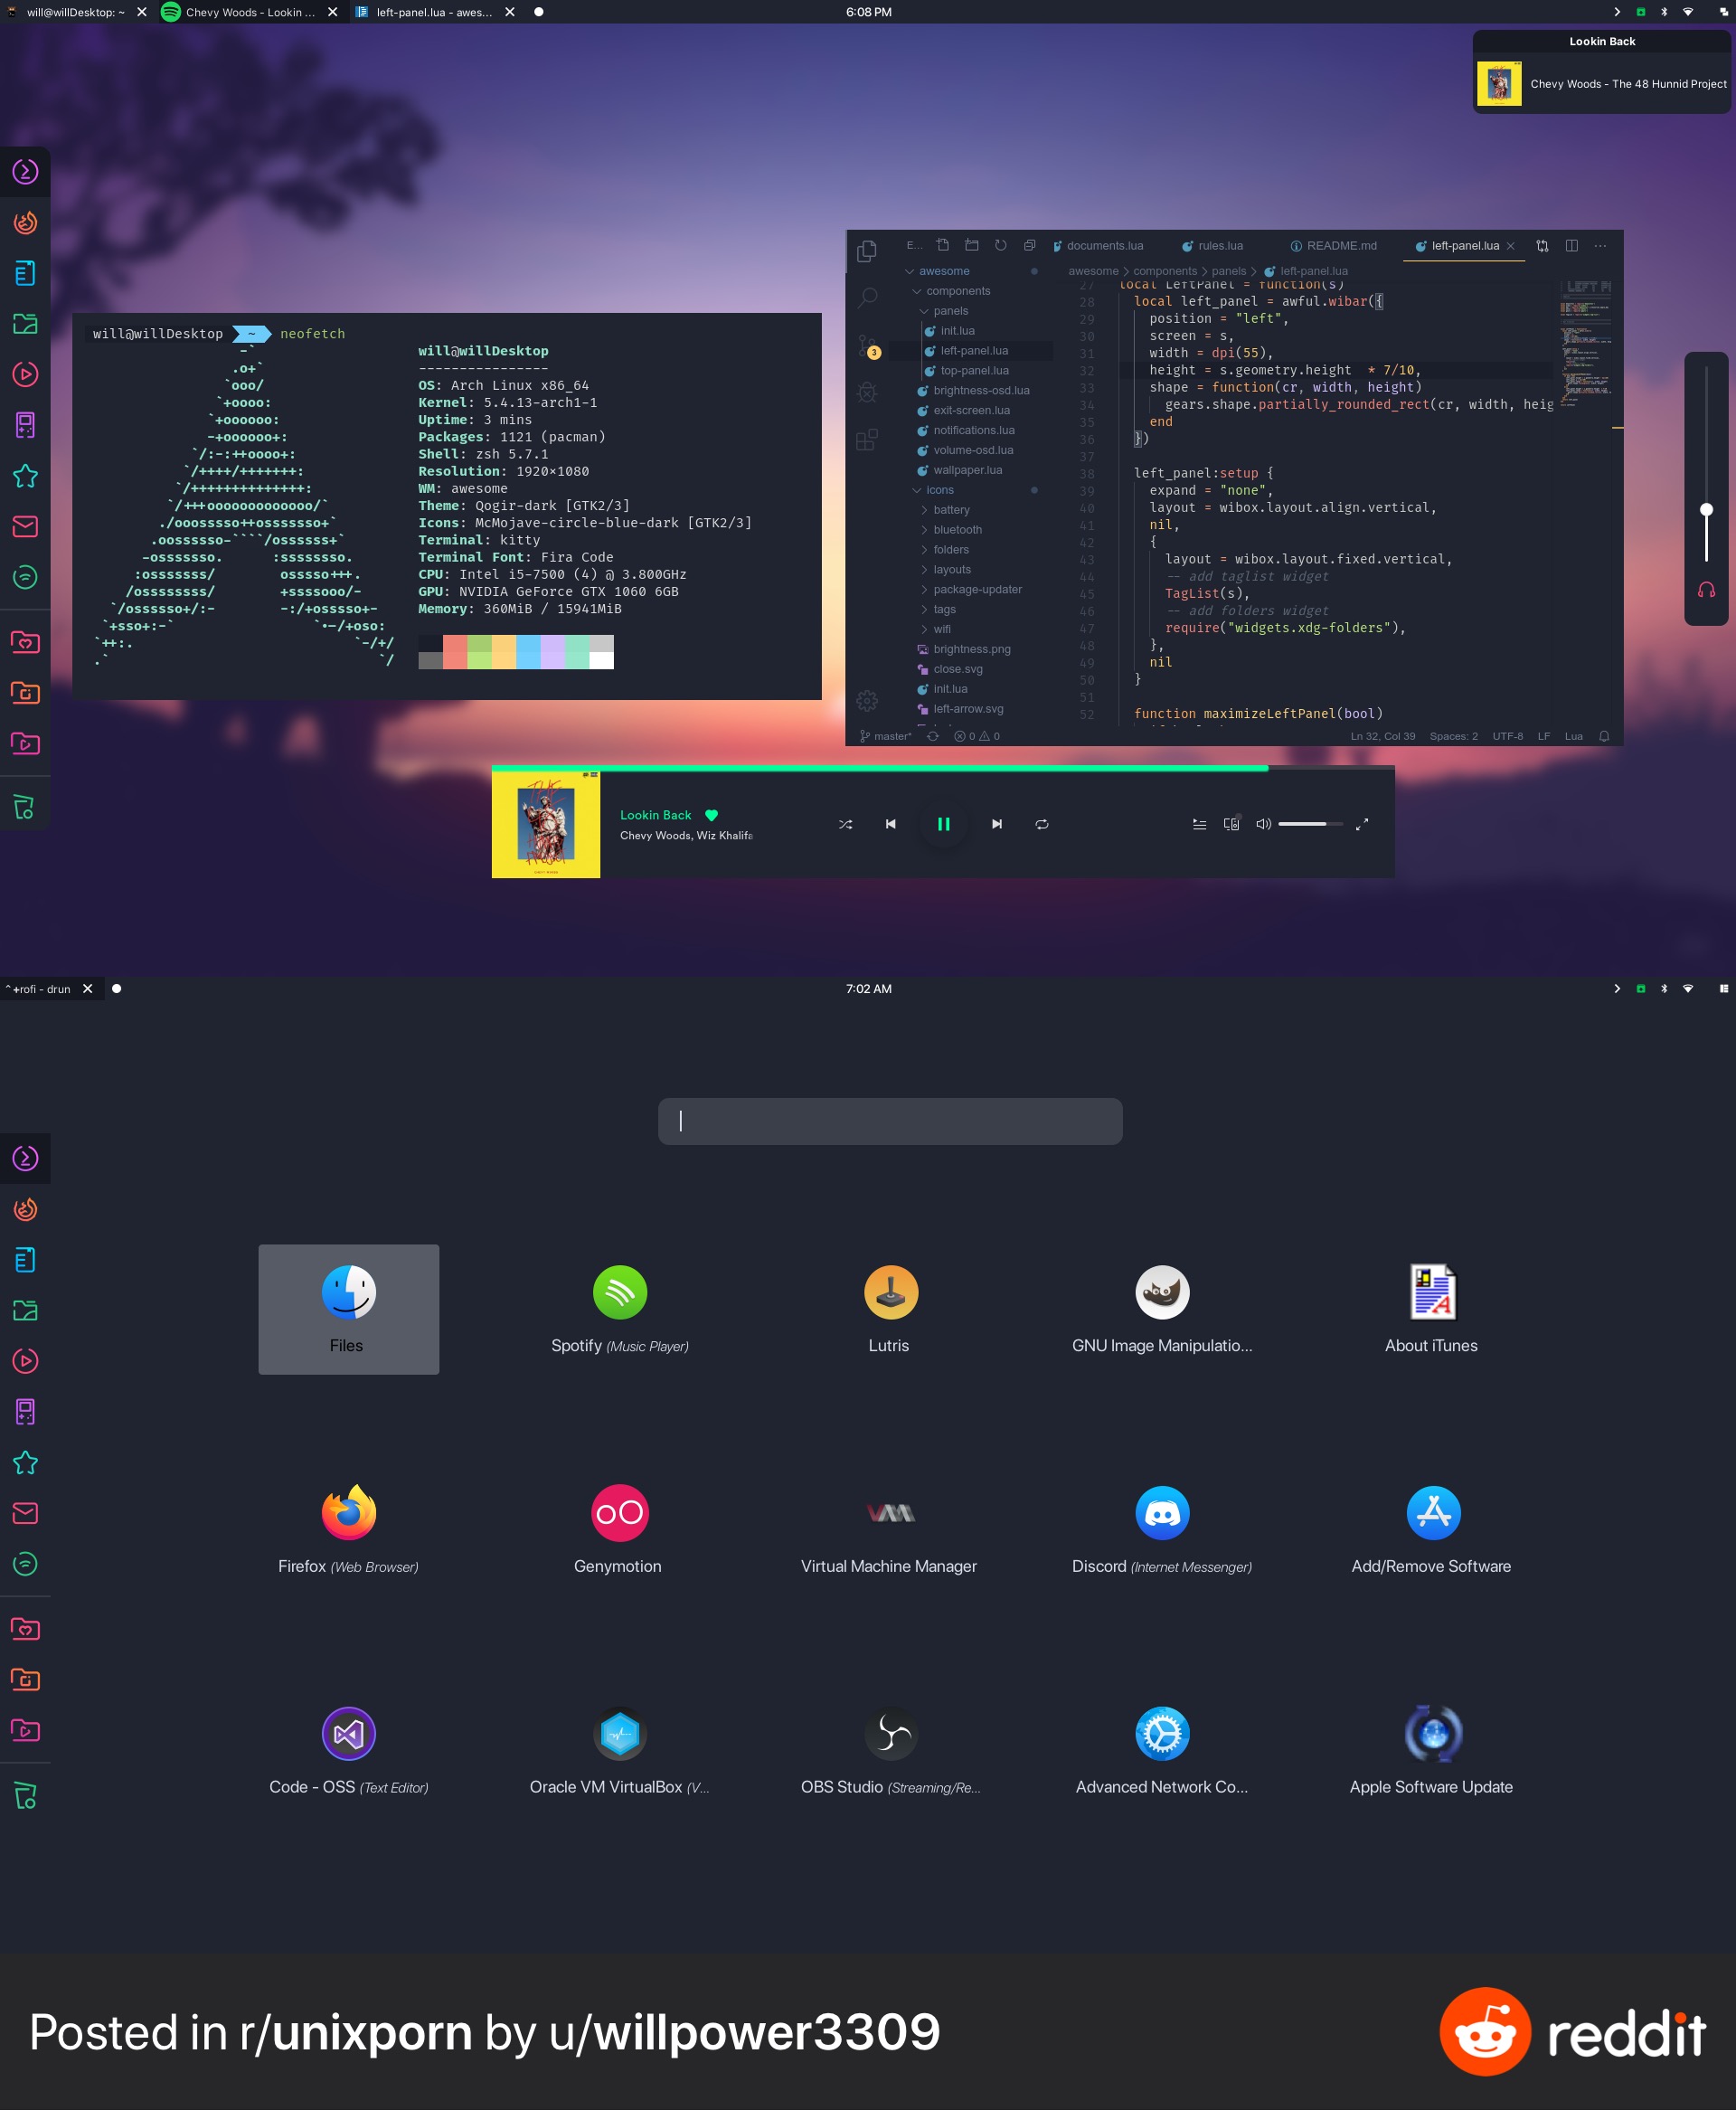Toggle the headphones icon under the vertical volume slider
This screenshot has width=1736, height=2110.
pos(1706,590)
